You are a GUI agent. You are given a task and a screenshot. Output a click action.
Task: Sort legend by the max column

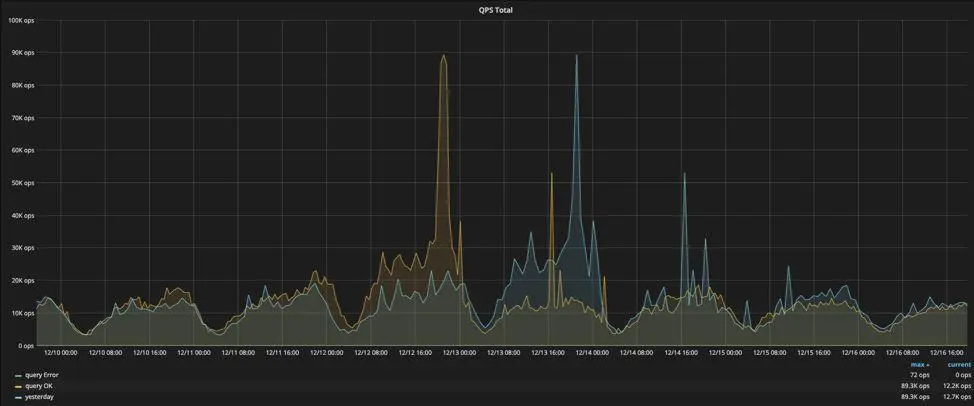coord(919,365)
